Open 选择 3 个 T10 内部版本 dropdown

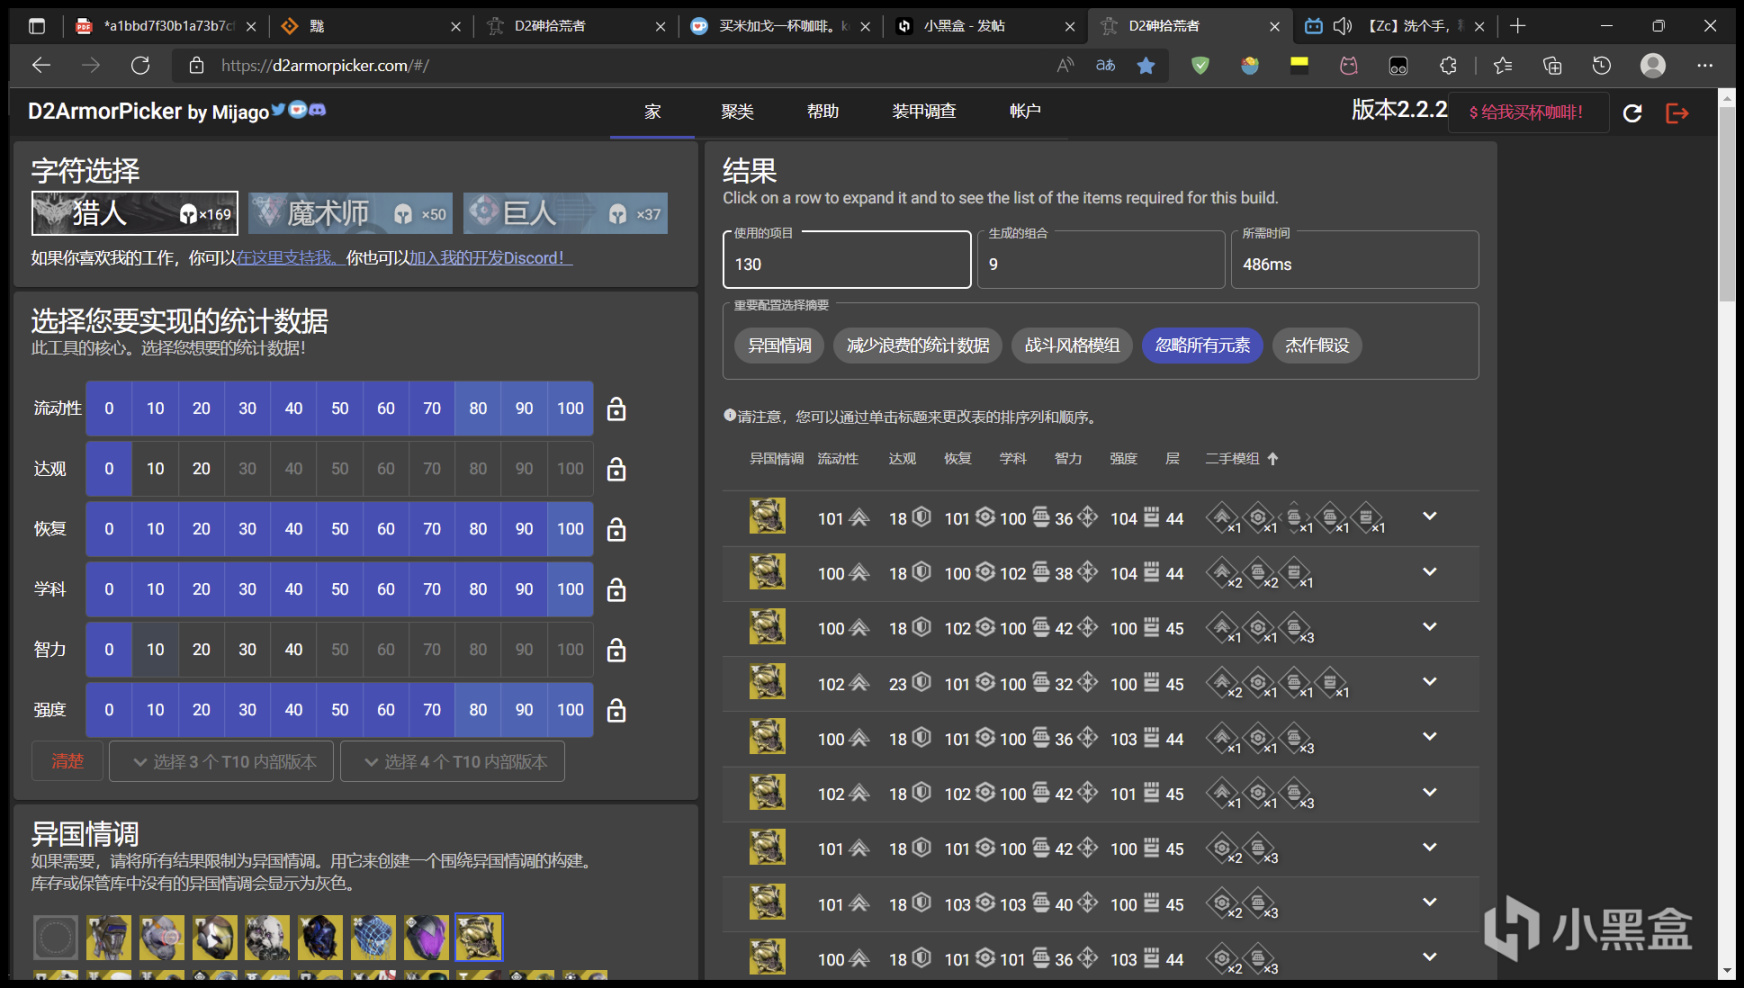221,761
